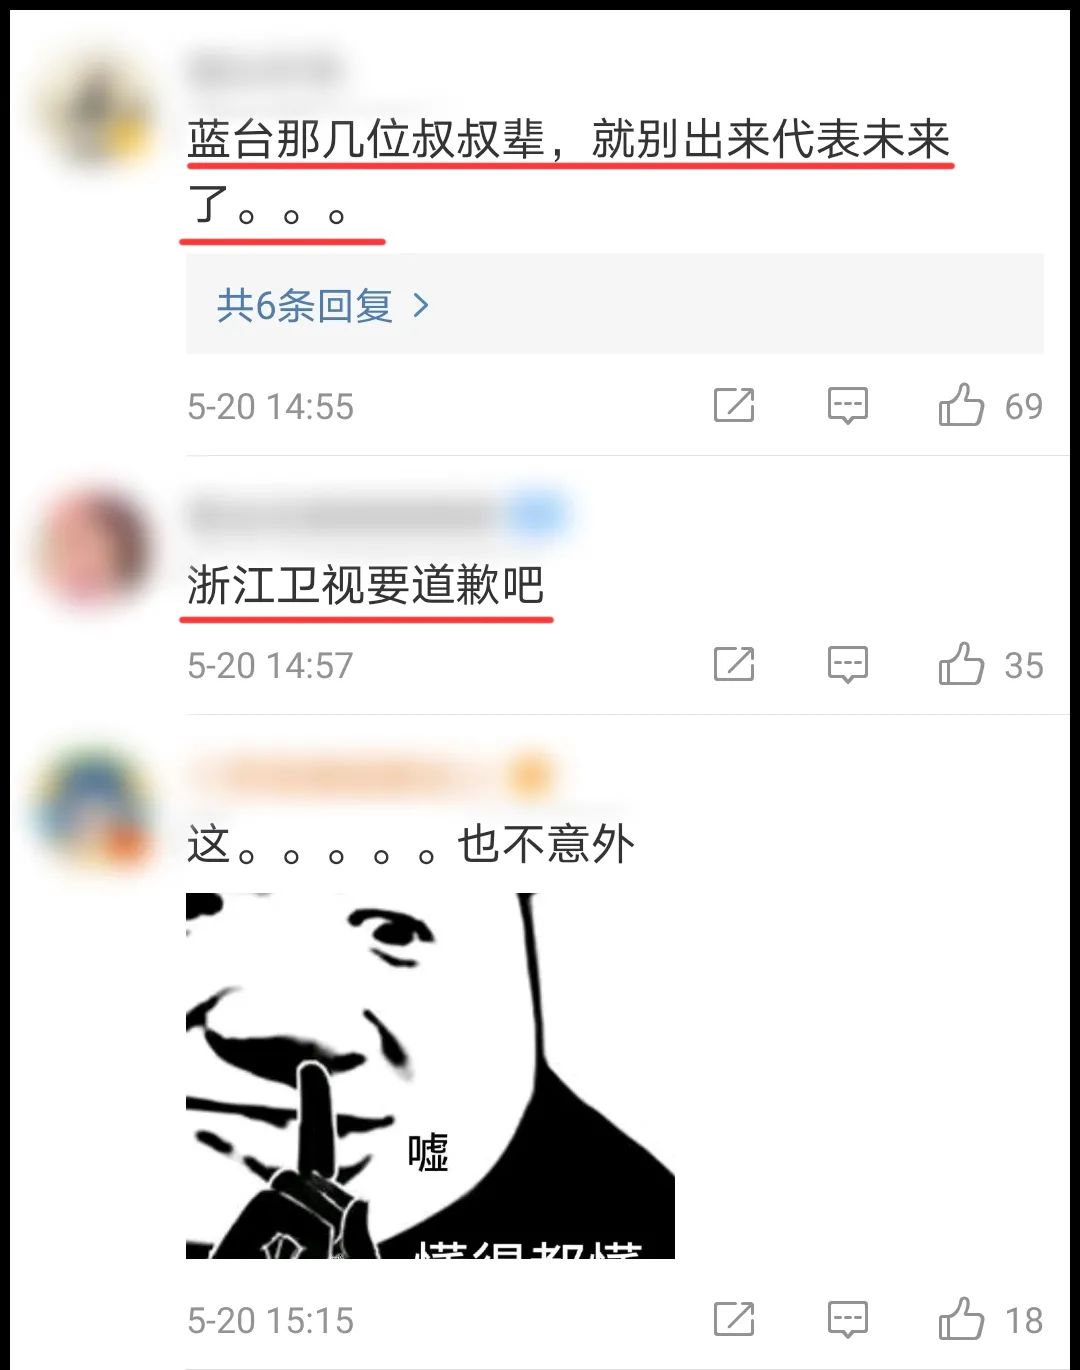The width and height of the screenshot is (1080, 1370).
Task: Select the 蓝台那几位叔叔辈 comment text
Action: (x=568, y=172)
